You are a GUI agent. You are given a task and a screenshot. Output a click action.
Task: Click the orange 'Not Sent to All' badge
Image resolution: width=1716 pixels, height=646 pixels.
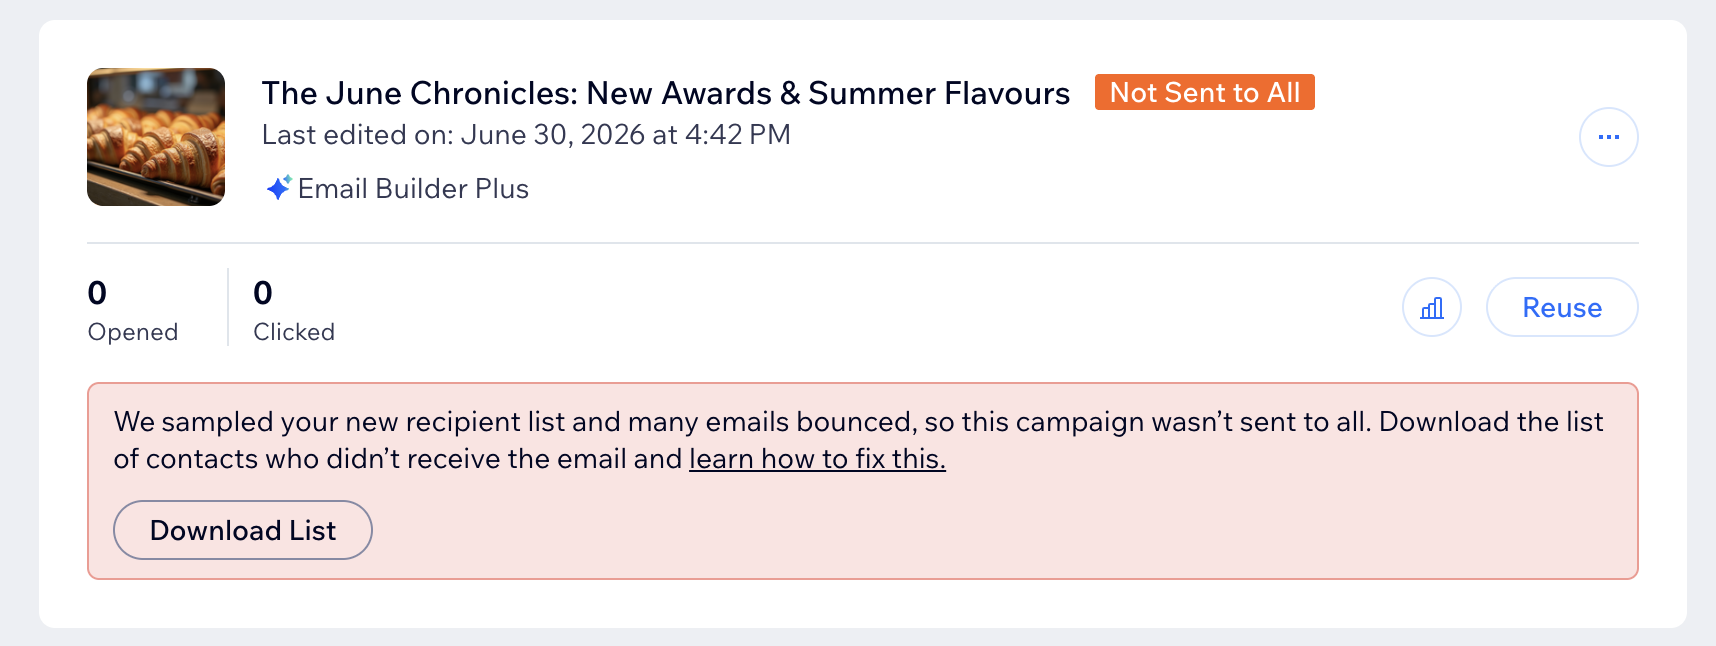point(1204,92)
